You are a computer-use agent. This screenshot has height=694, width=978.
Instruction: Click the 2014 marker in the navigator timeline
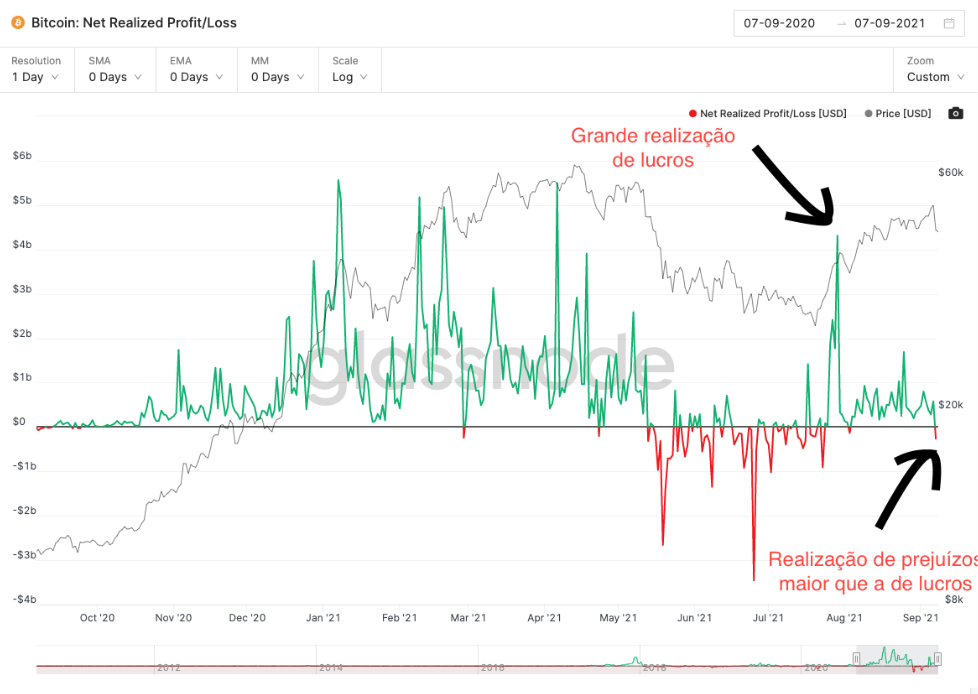coord(331,667)
